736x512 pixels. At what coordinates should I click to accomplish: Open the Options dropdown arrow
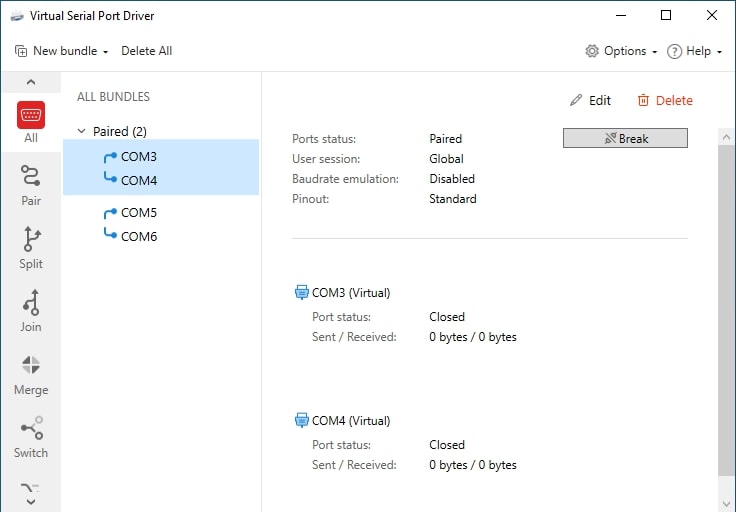click(x=654, y=52)
